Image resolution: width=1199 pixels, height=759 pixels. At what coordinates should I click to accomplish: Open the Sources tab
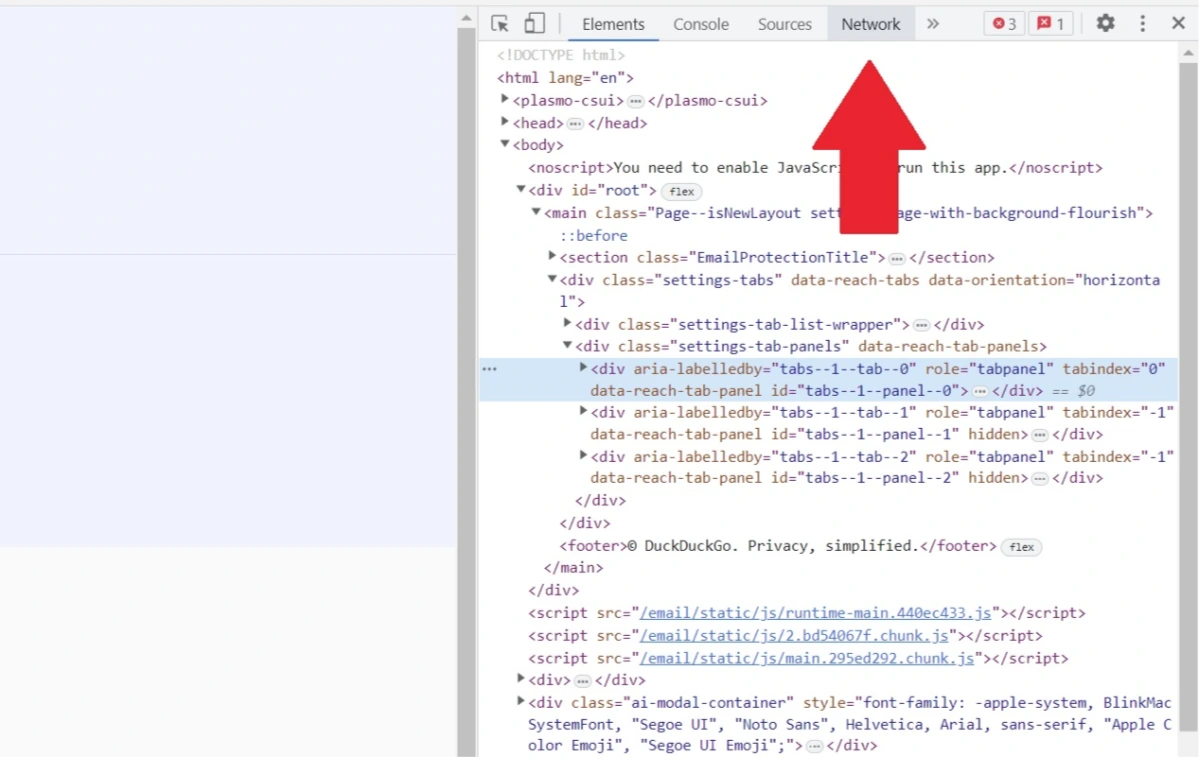click(784, 24)
